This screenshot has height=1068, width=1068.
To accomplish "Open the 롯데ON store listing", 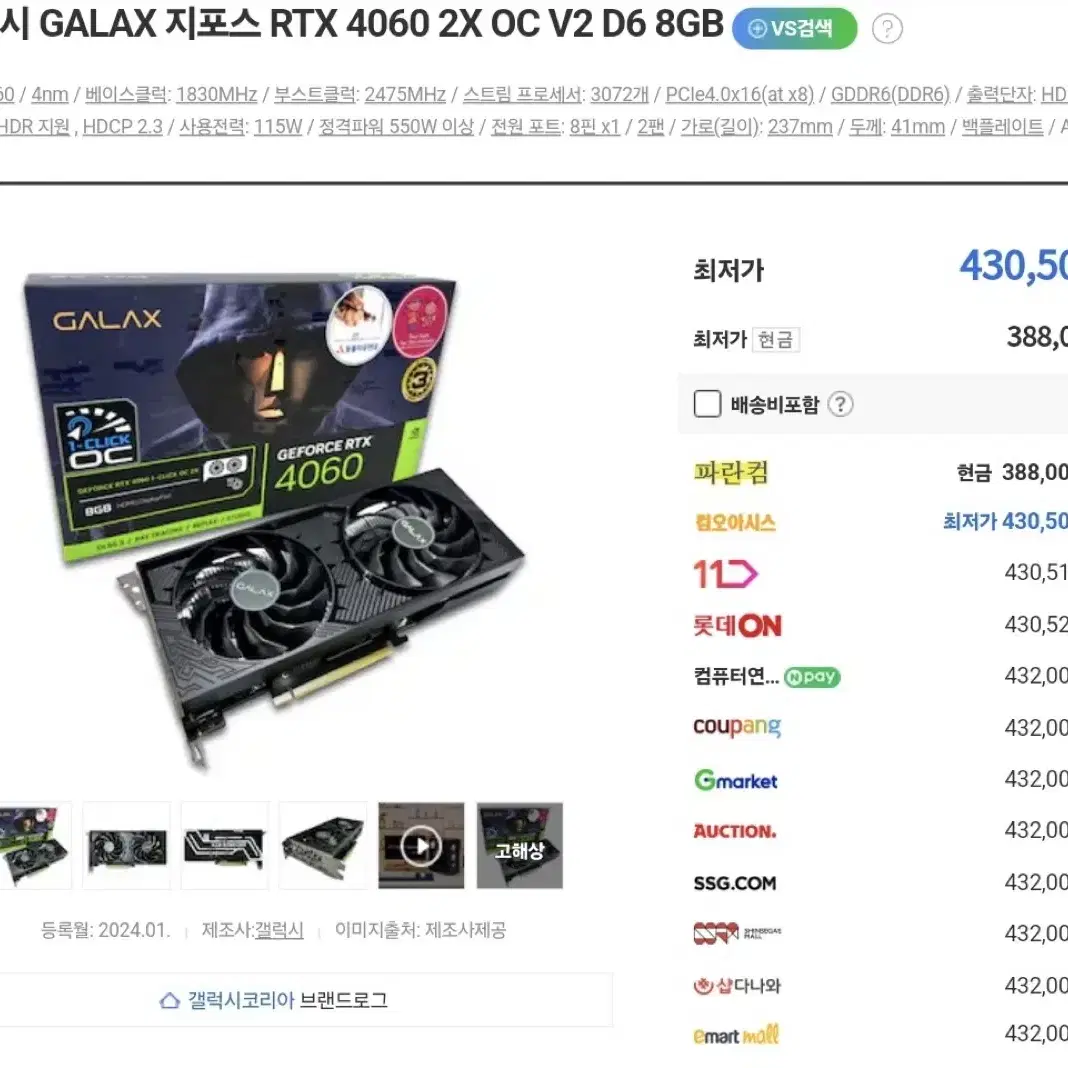I will [737, 625].
